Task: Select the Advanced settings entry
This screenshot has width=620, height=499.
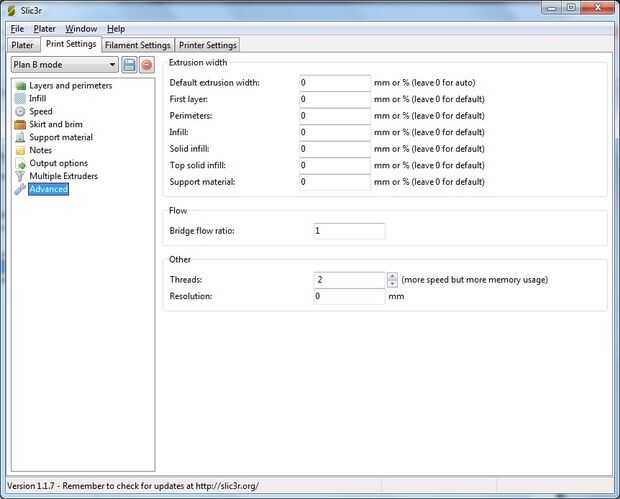Action: (48, 189)
